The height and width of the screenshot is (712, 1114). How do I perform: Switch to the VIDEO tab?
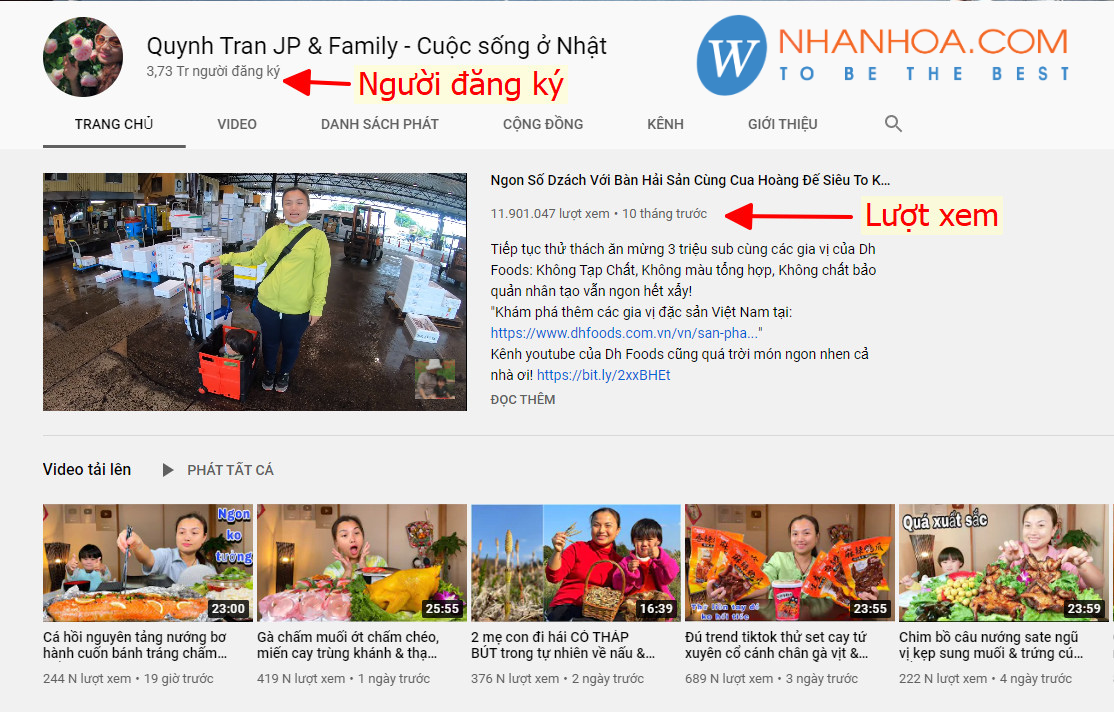[x=237, y=124]
